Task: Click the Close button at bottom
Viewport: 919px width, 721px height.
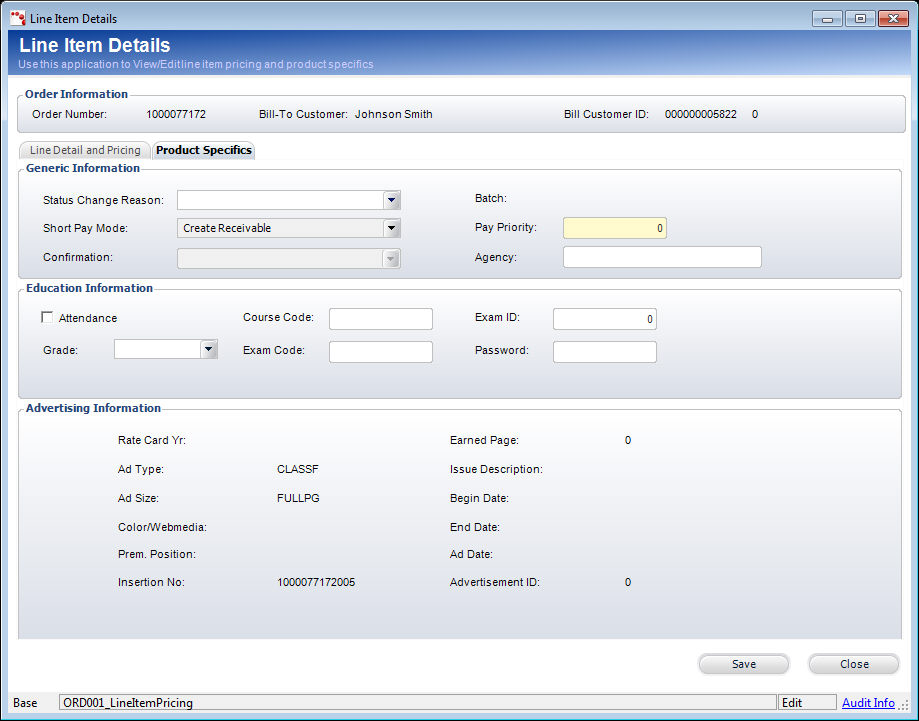Action: point(853,664)
